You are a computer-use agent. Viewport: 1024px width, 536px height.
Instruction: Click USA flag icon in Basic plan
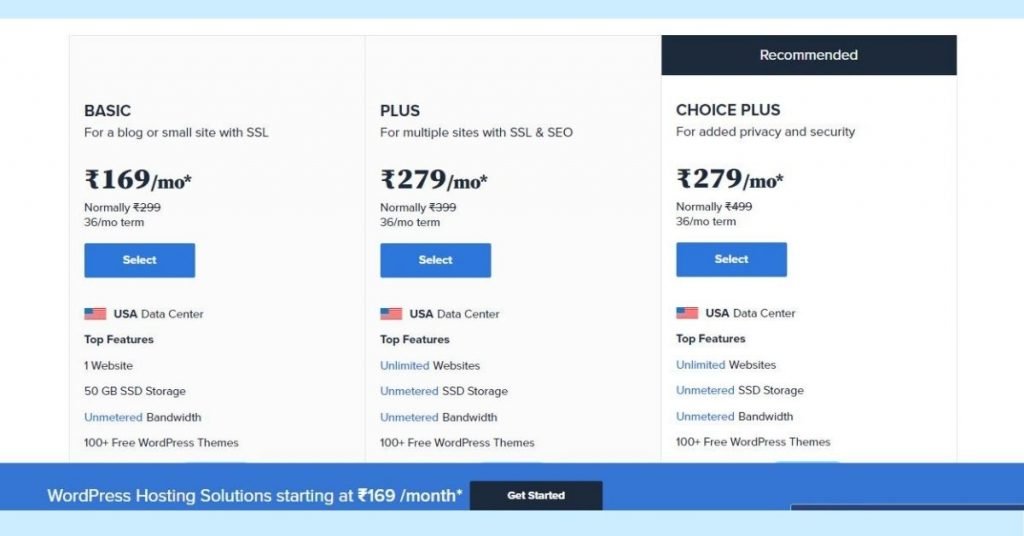(95, 314)
